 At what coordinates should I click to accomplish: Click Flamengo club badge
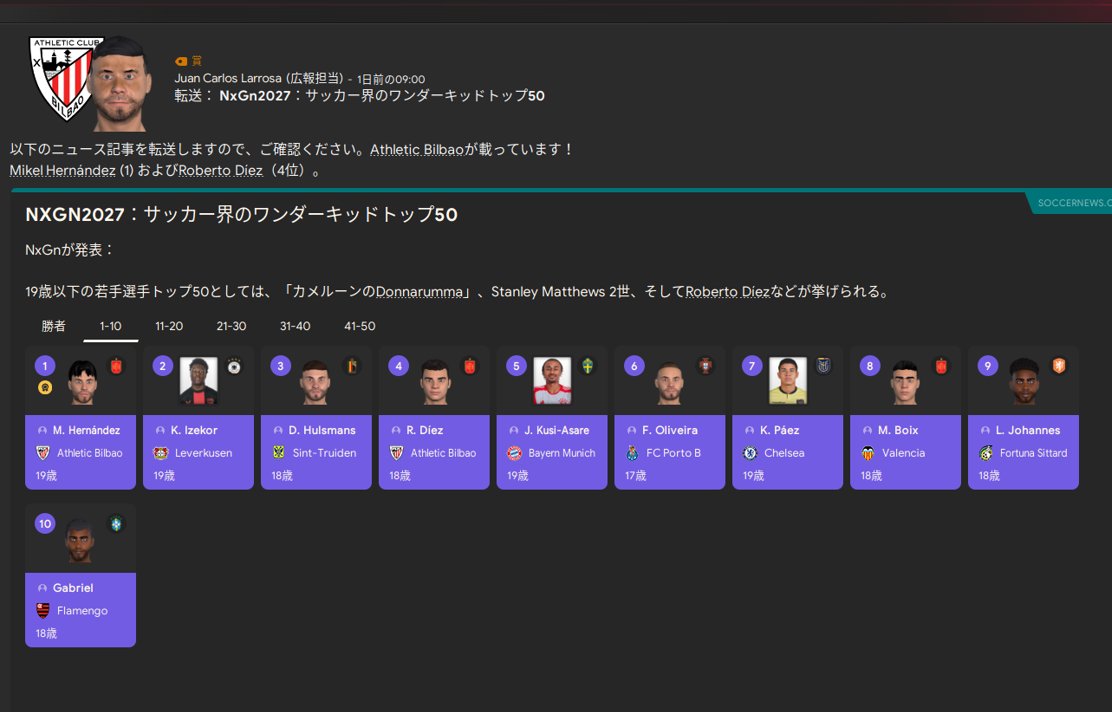tap(43, 610)
